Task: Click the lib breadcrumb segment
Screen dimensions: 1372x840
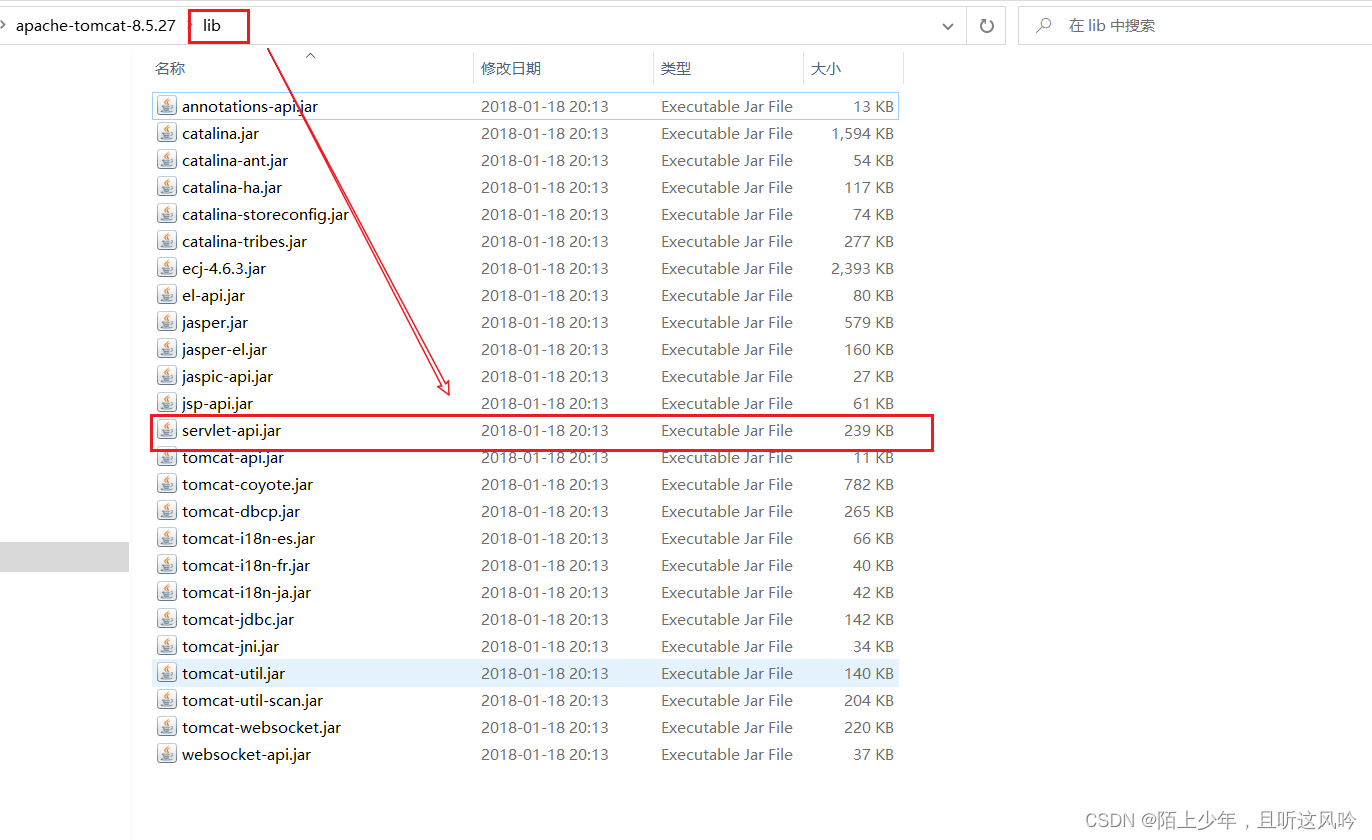Action: 212,26
